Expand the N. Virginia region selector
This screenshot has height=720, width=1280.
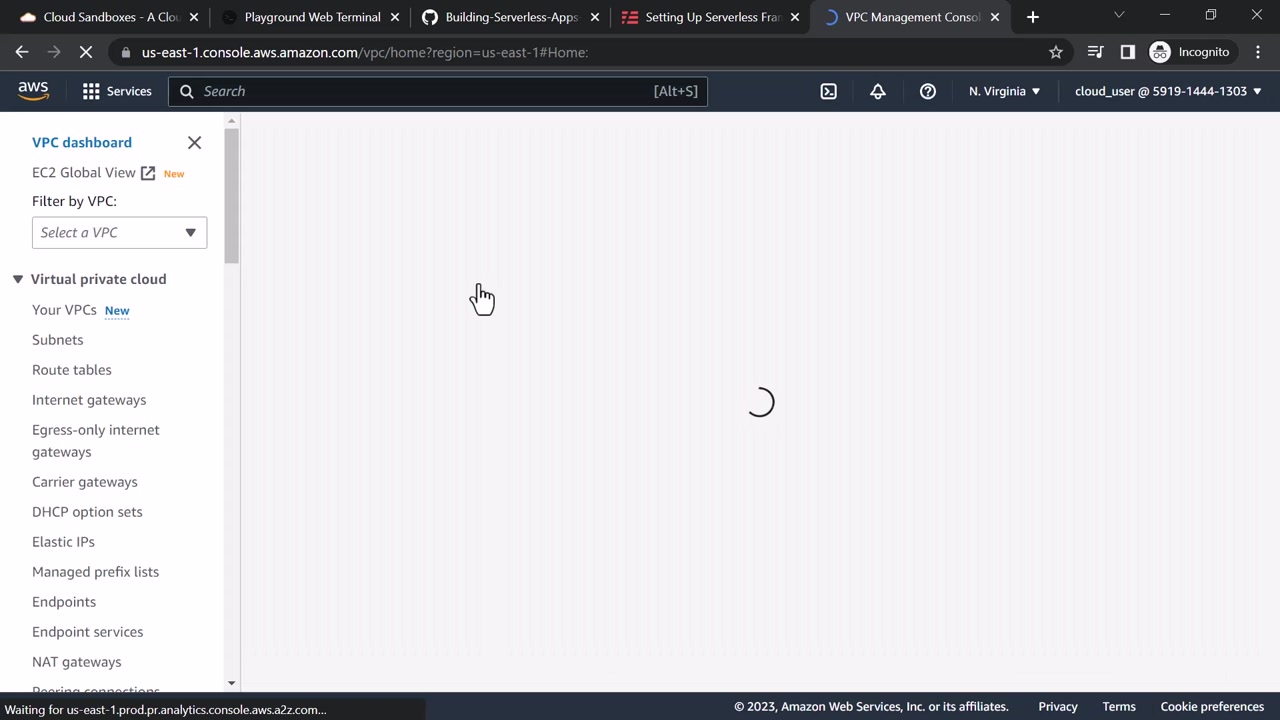click(1004, 91)
